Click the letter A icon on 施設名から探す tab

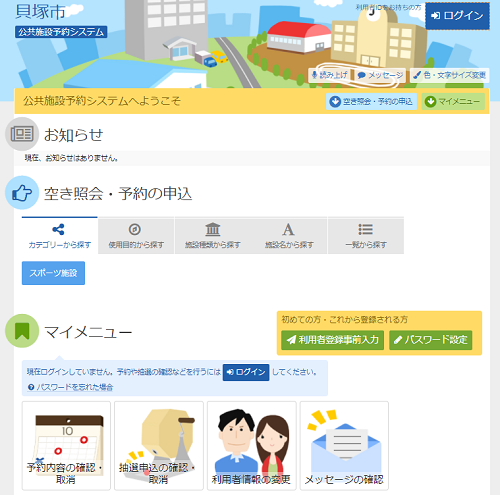coord(288,230)
